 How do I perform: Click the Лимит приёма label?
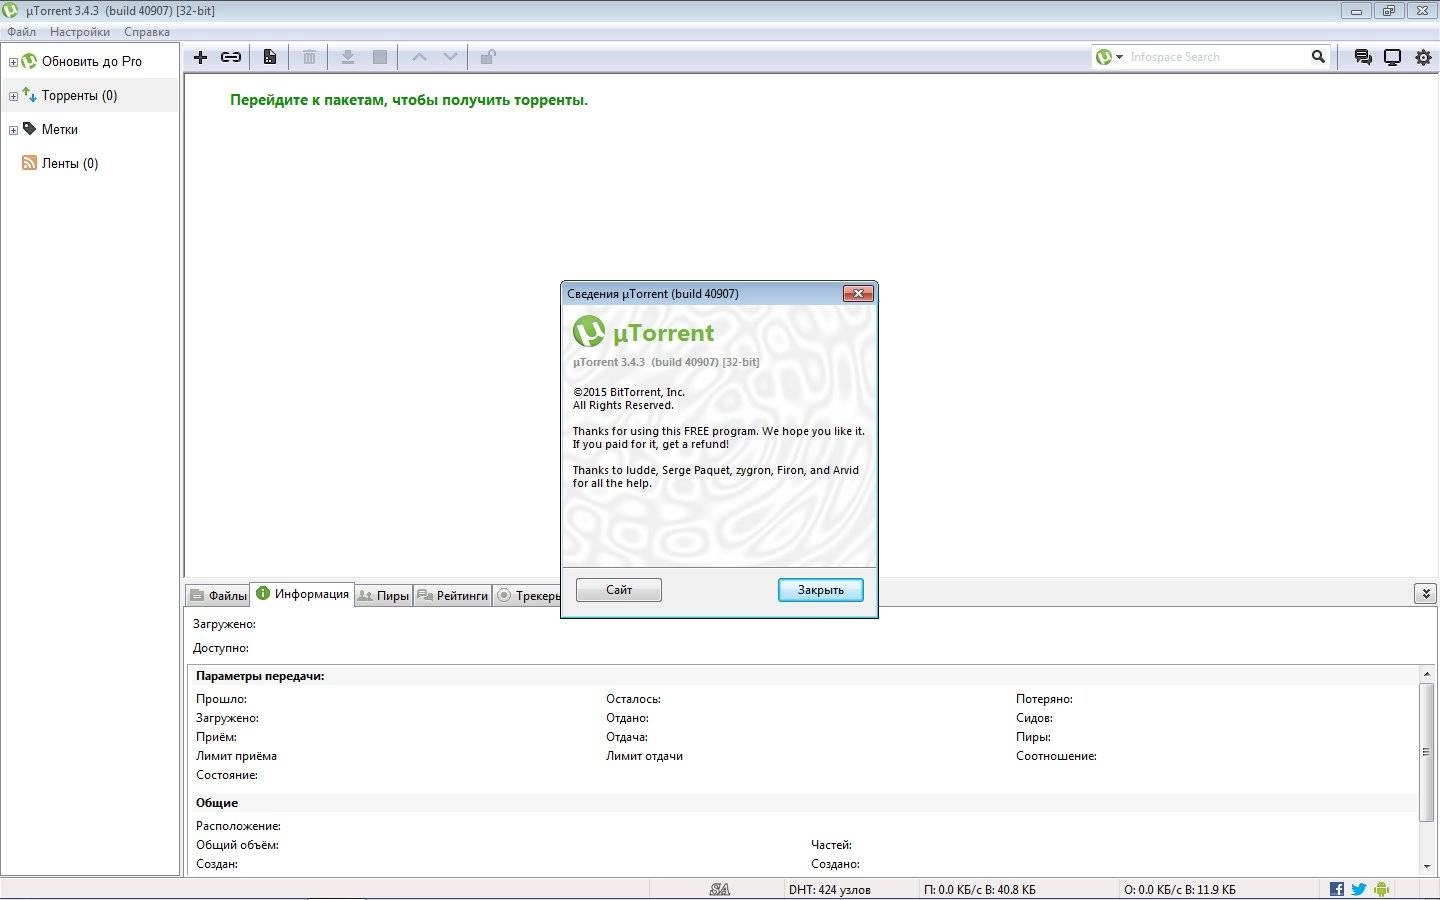236,756
